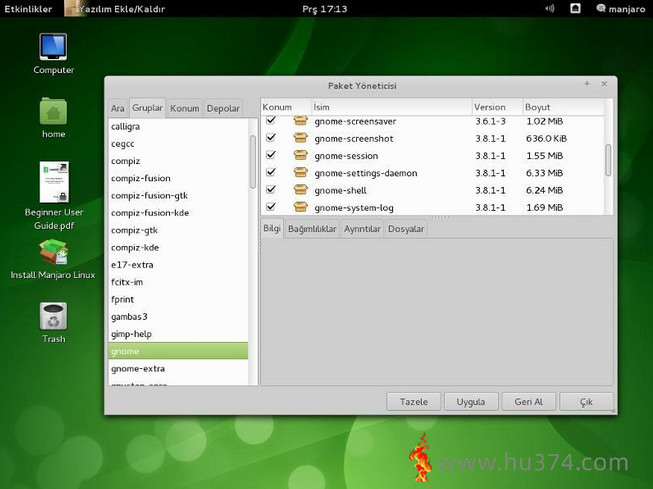Switch to the Ara tab

[118, 108]
